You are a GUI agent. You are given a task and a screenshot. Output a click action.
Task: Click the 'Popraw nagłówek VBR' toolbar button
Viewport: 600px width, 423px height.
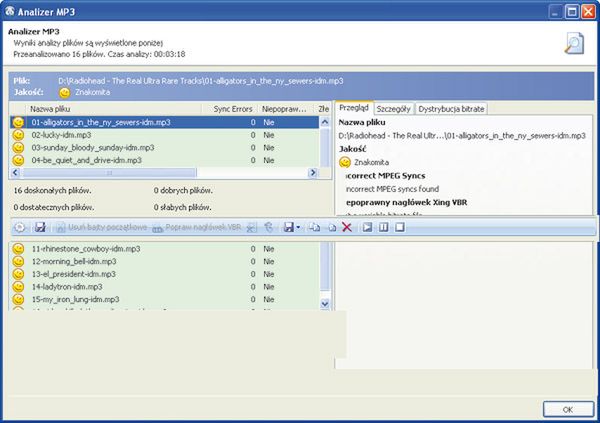coord(196,228)
